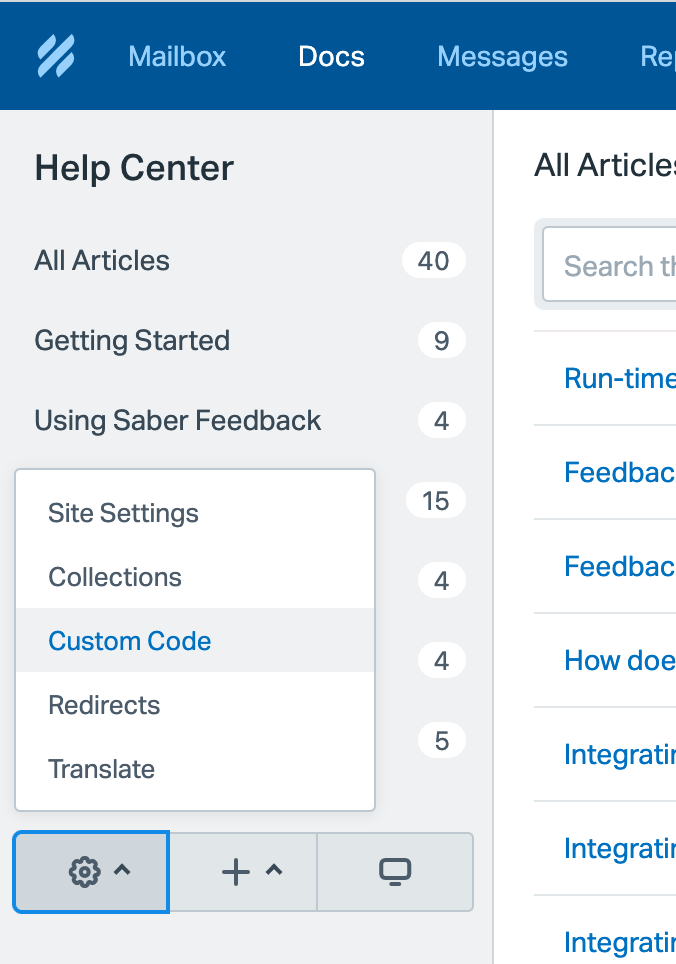Click Translate in the settings menu
This screenshot has height=964, width=676.
pyautogui.click(x=101, y=770)
